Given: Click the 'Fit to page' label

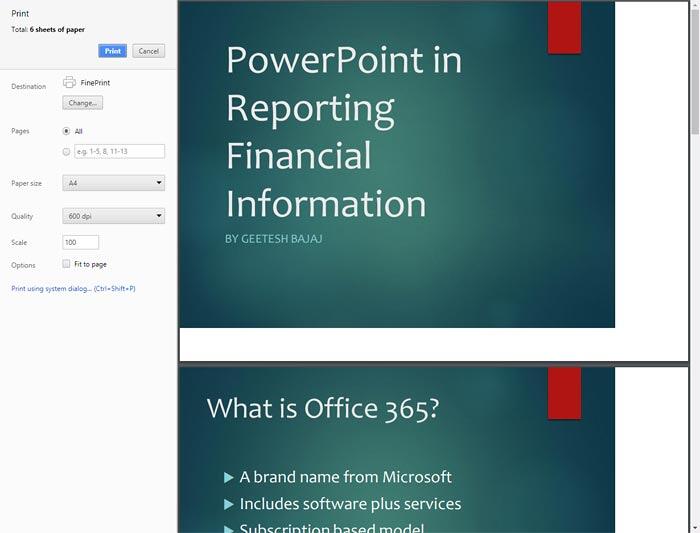Looking at the screenshot, I should click(90, 264).
